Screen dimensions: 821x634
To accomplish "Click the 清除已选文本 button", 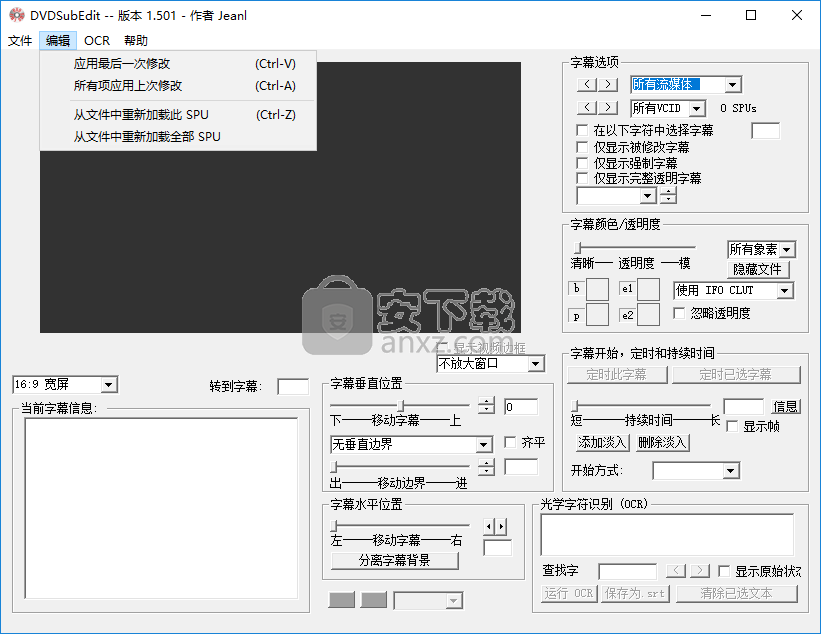I will pyautogui.click(x=736, y=594).
